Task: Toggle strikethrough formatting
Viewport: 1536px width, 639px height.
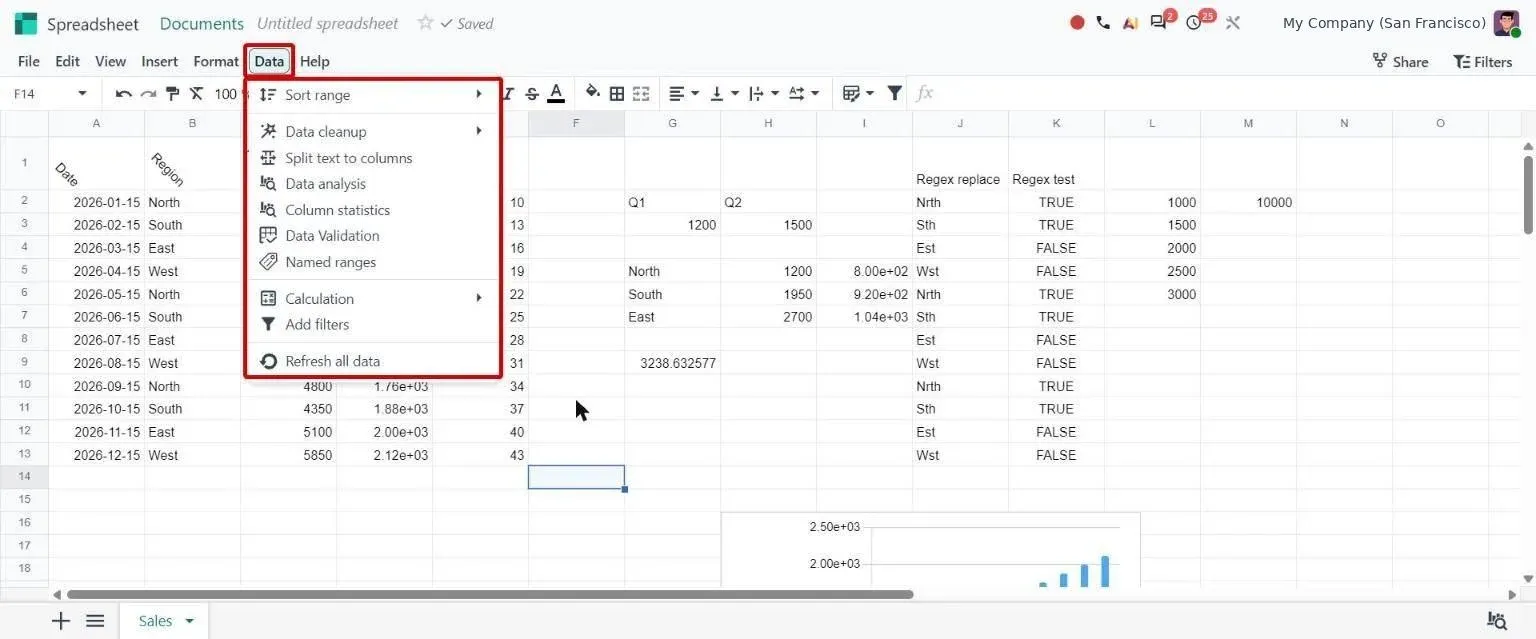Action: [x=532, y=94]
